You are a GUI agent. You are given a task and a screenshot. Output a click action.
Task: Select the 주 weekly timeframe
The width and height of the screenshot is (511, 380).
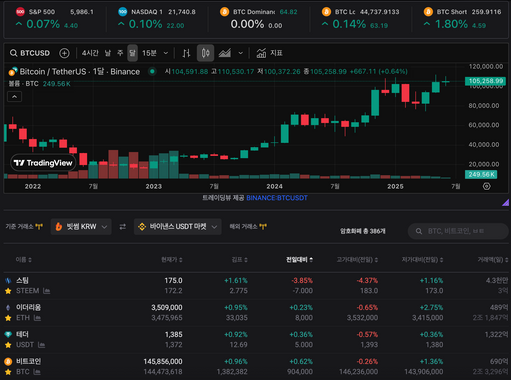pyautogui.click(x=120, y=53)
